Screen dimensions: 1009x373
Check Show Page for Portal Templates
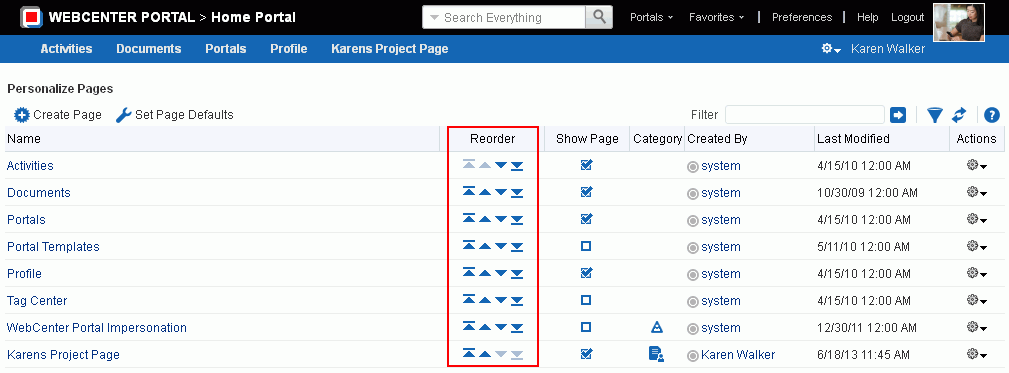coord(586,246)
